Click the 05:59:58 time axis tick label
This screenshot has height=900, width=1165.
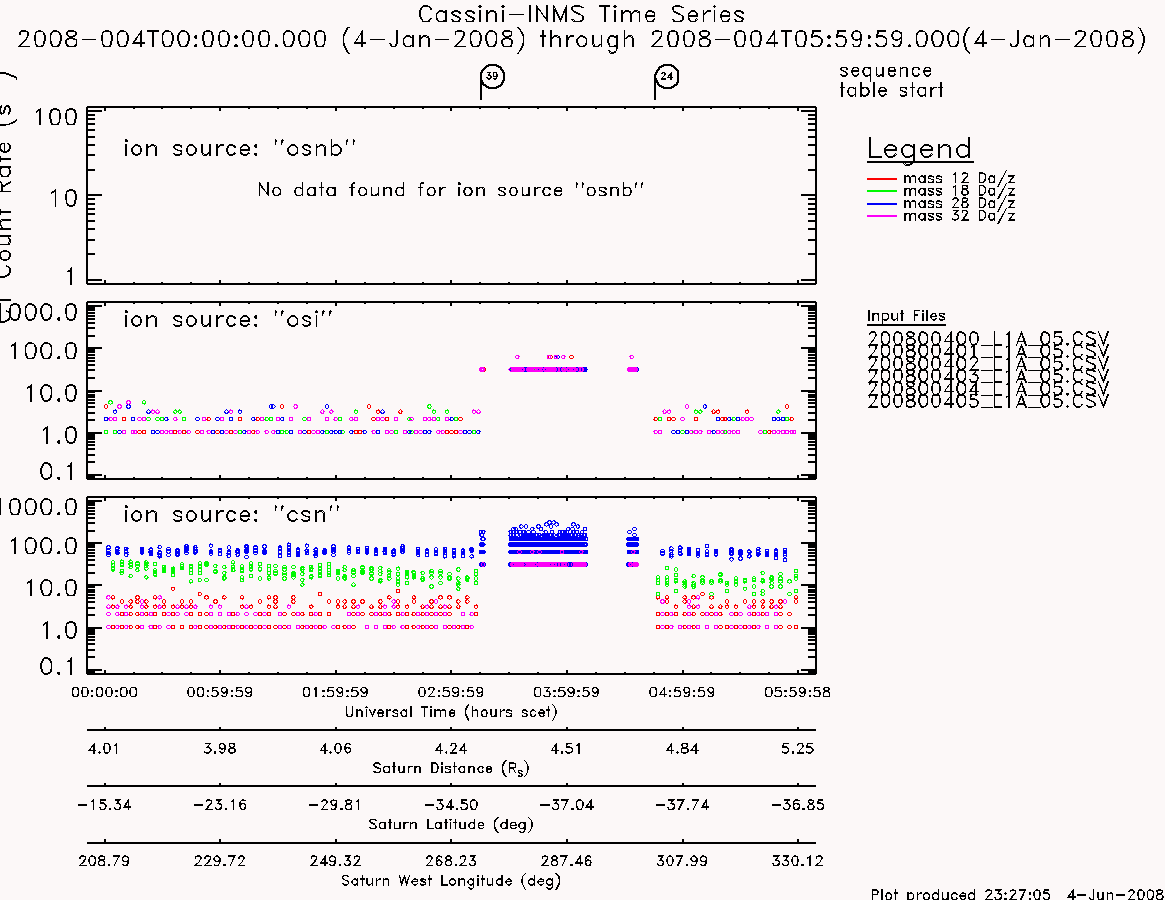click(797, 692)
